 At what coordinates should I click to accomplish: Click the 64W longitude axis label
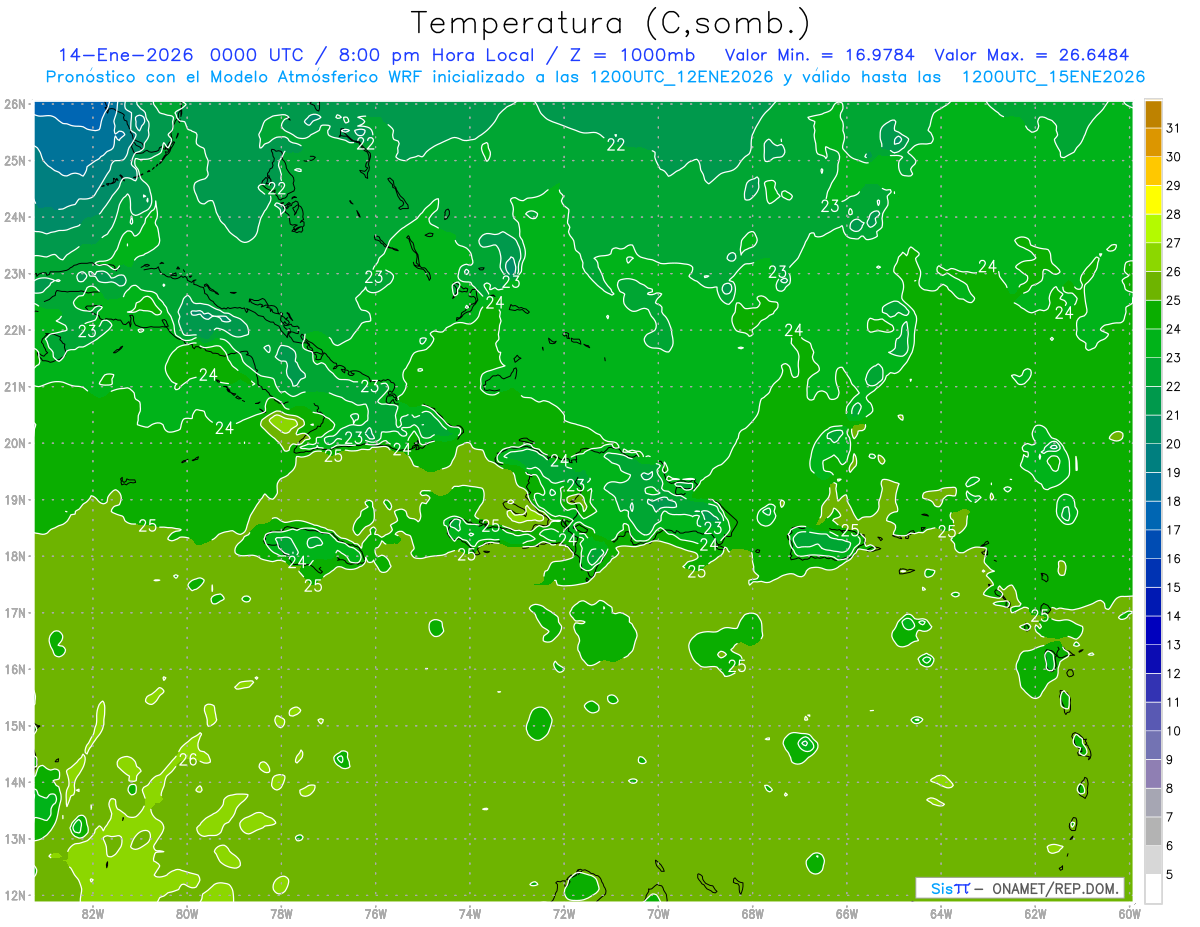(940, 913)
